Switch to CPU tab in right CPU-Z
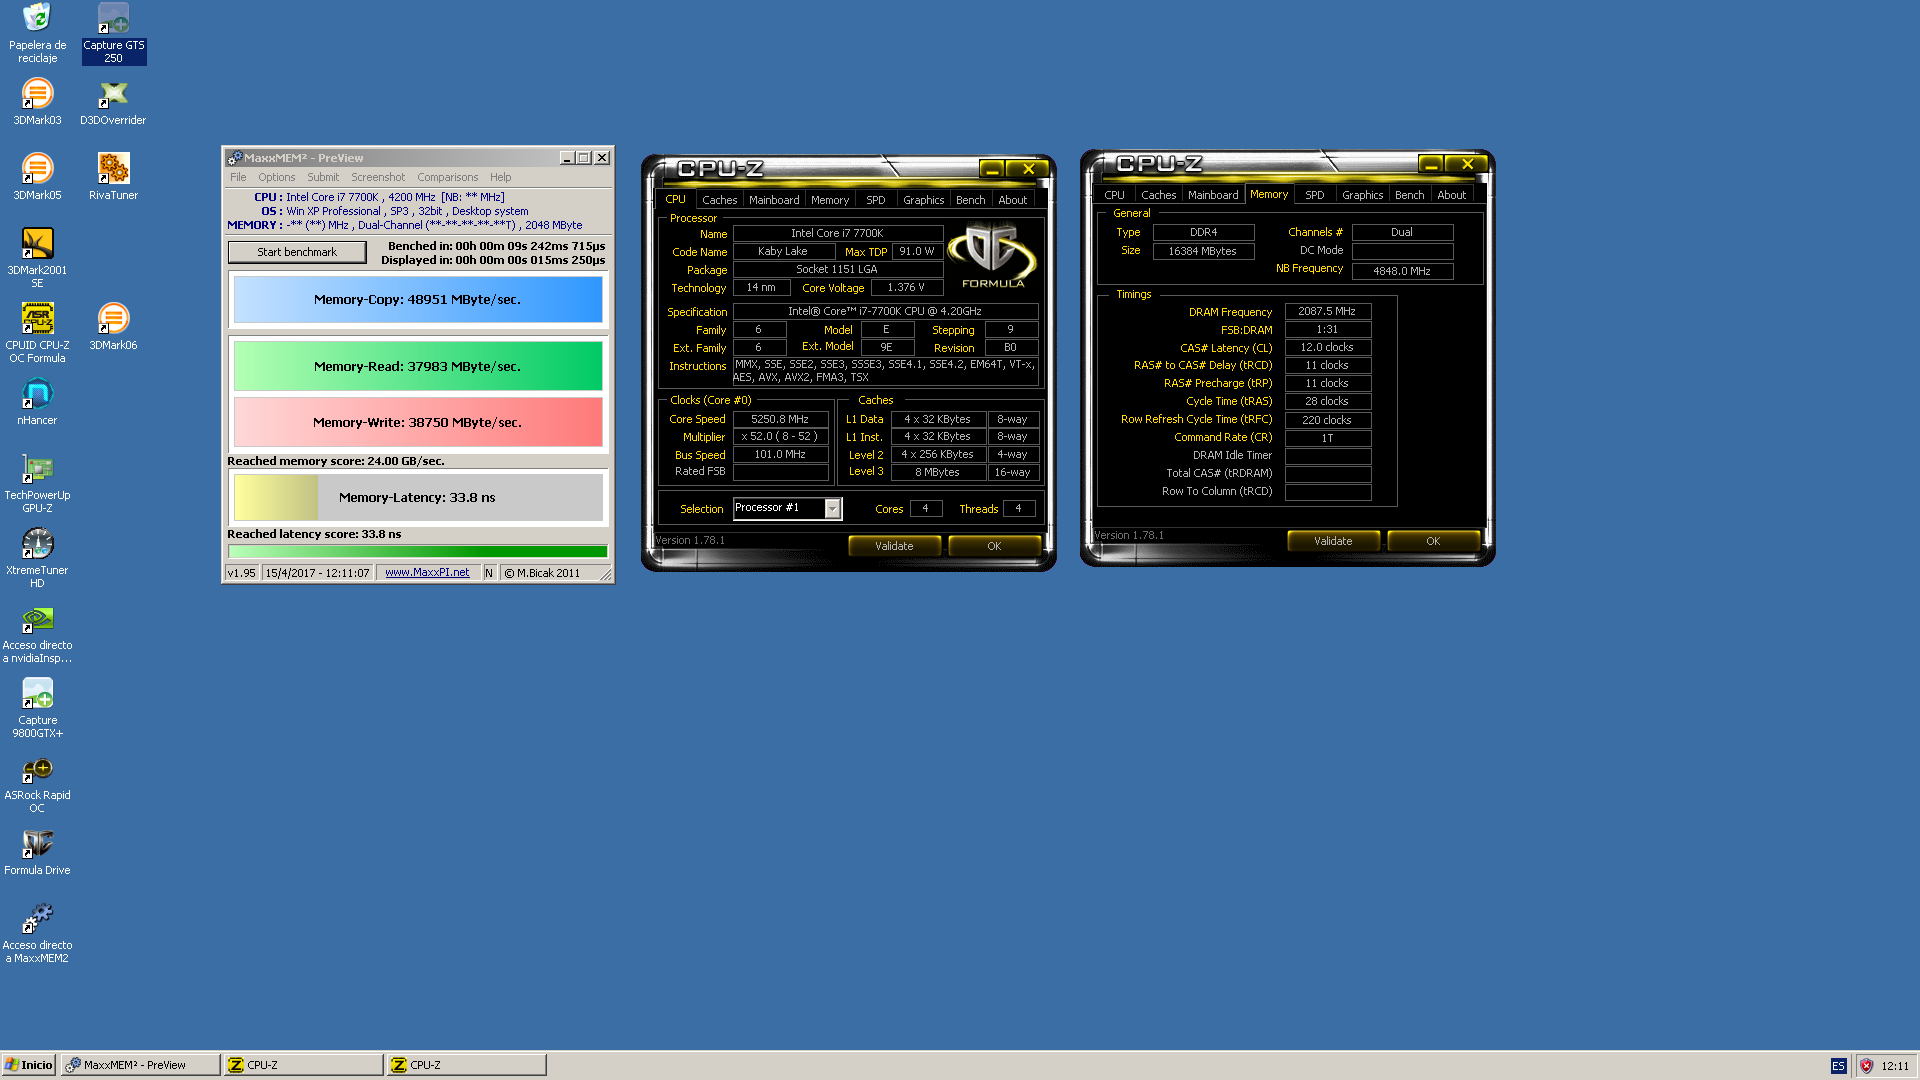1920x1080 pixels. pyautogui.click(x=1115, y=195)
